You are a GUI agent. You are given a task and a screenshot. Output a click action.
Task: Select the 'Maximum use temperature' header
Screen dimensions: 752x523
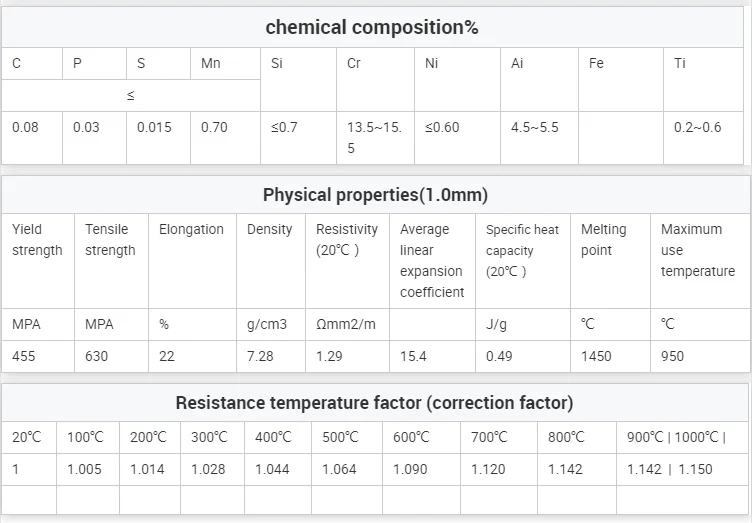coord(697,250)
